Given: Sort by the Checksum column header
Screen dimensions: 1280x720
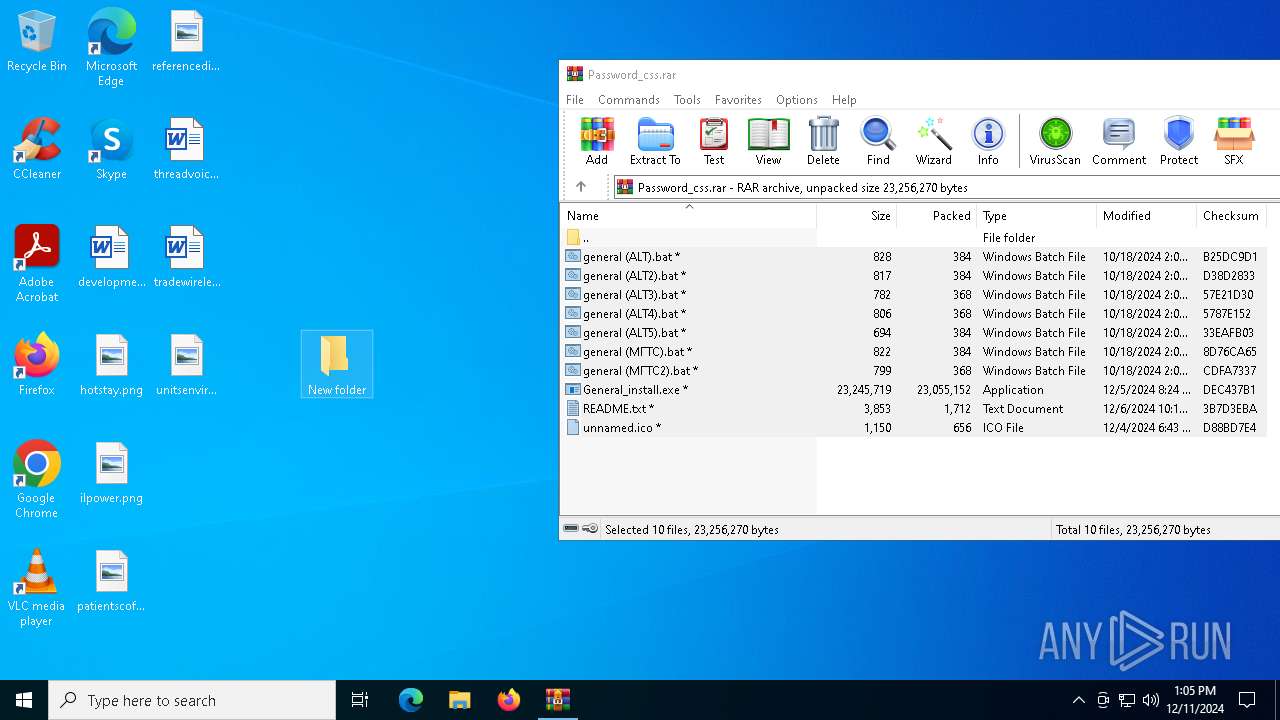Looking at the screenshot, I should (x=1231, y=216).
